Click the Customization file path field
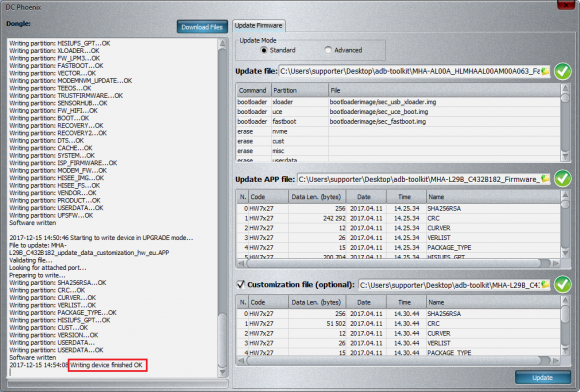The width and height of the screenshot is (580, 392). (449, 285)
